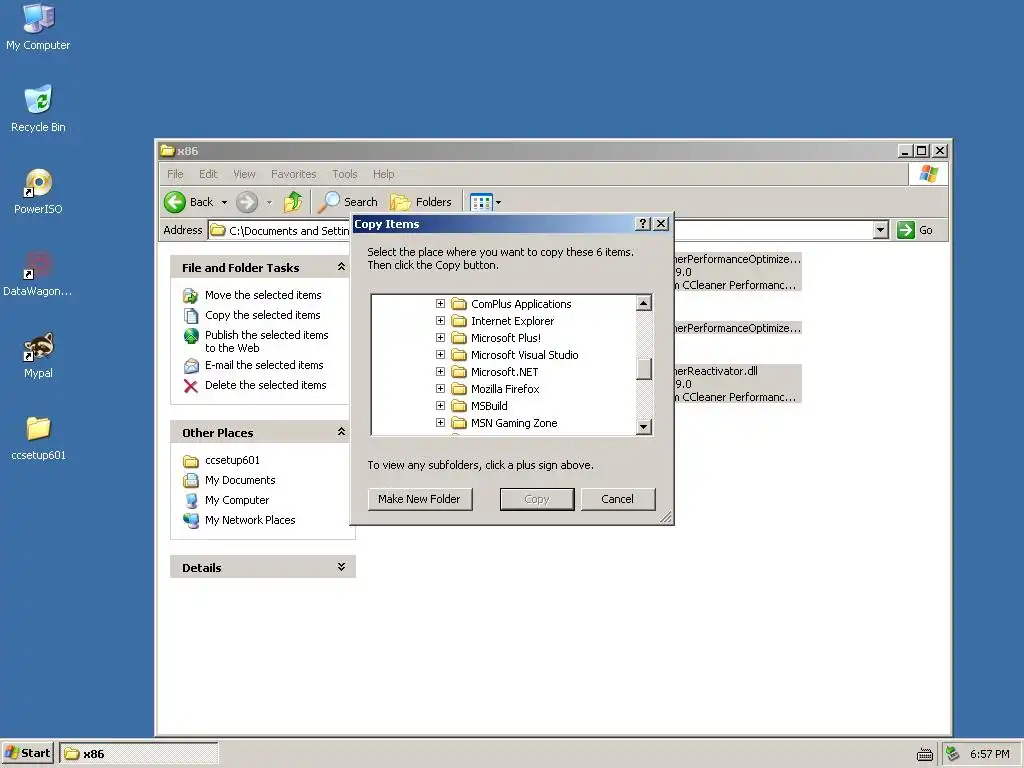Viewport: 1024px width, 768px height.
Task: Click the folder tree scrollbar thumb
Action: coord(644,368)
